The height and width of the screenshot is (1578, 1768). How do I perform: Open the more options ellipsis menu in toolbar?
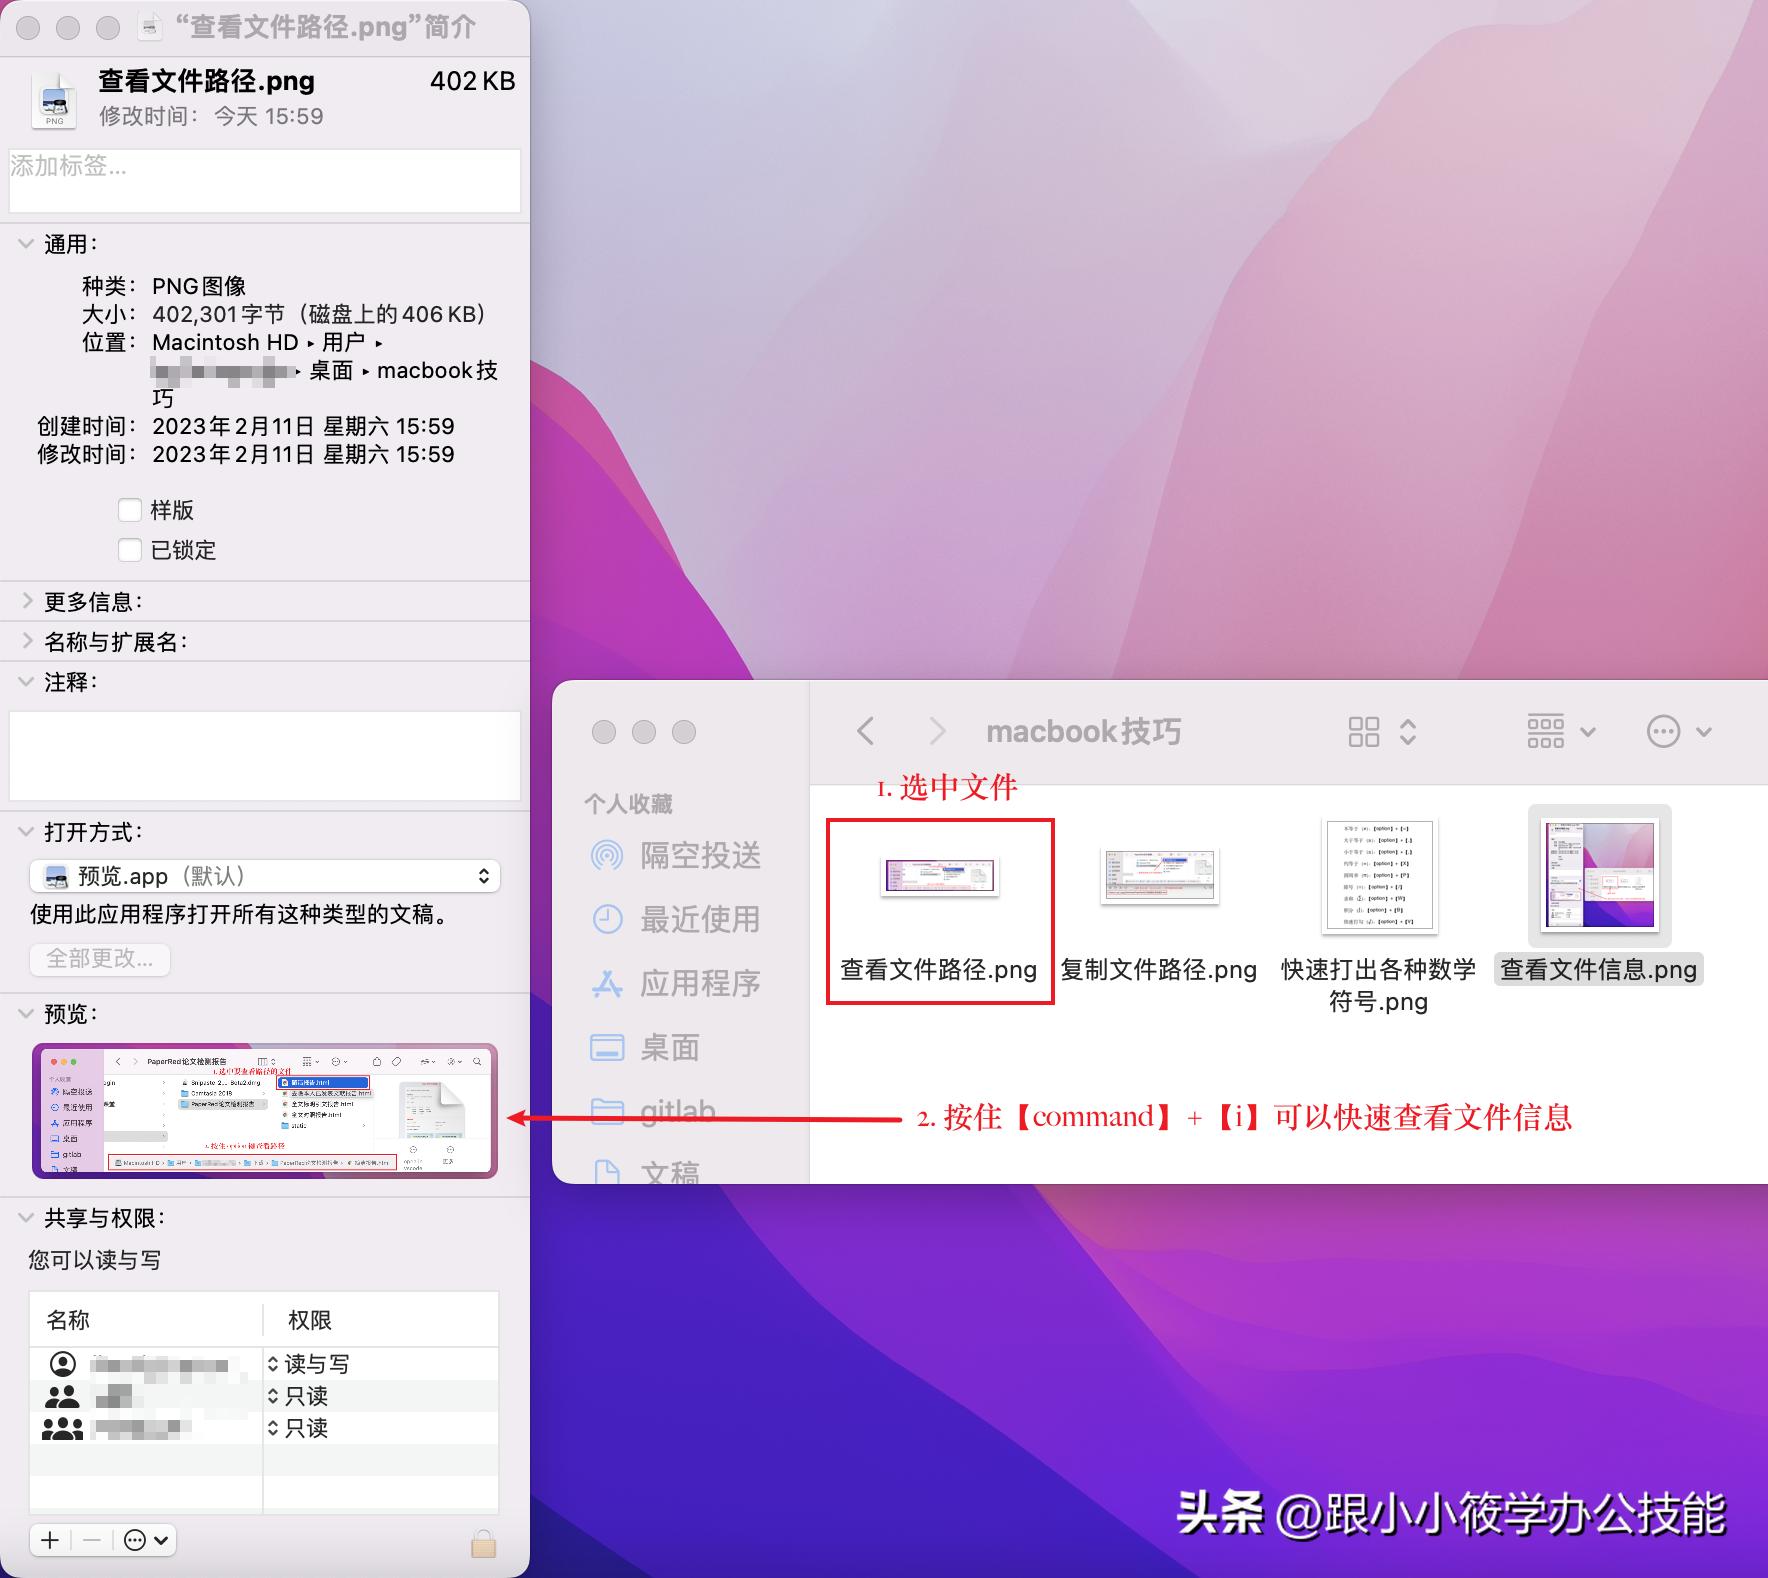pyautogui.click(x=1663, y=732)
